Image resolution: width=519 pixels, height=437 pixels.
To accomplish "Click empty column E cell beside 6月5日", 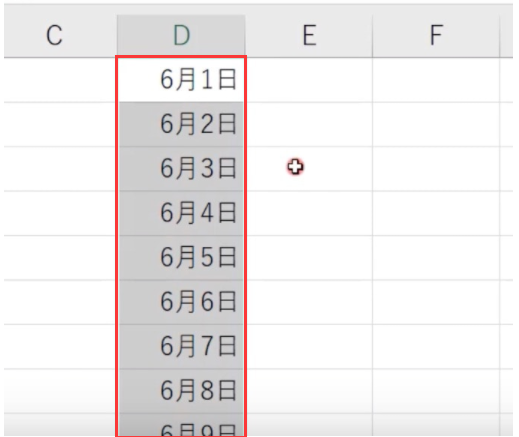I will (309, 258).
